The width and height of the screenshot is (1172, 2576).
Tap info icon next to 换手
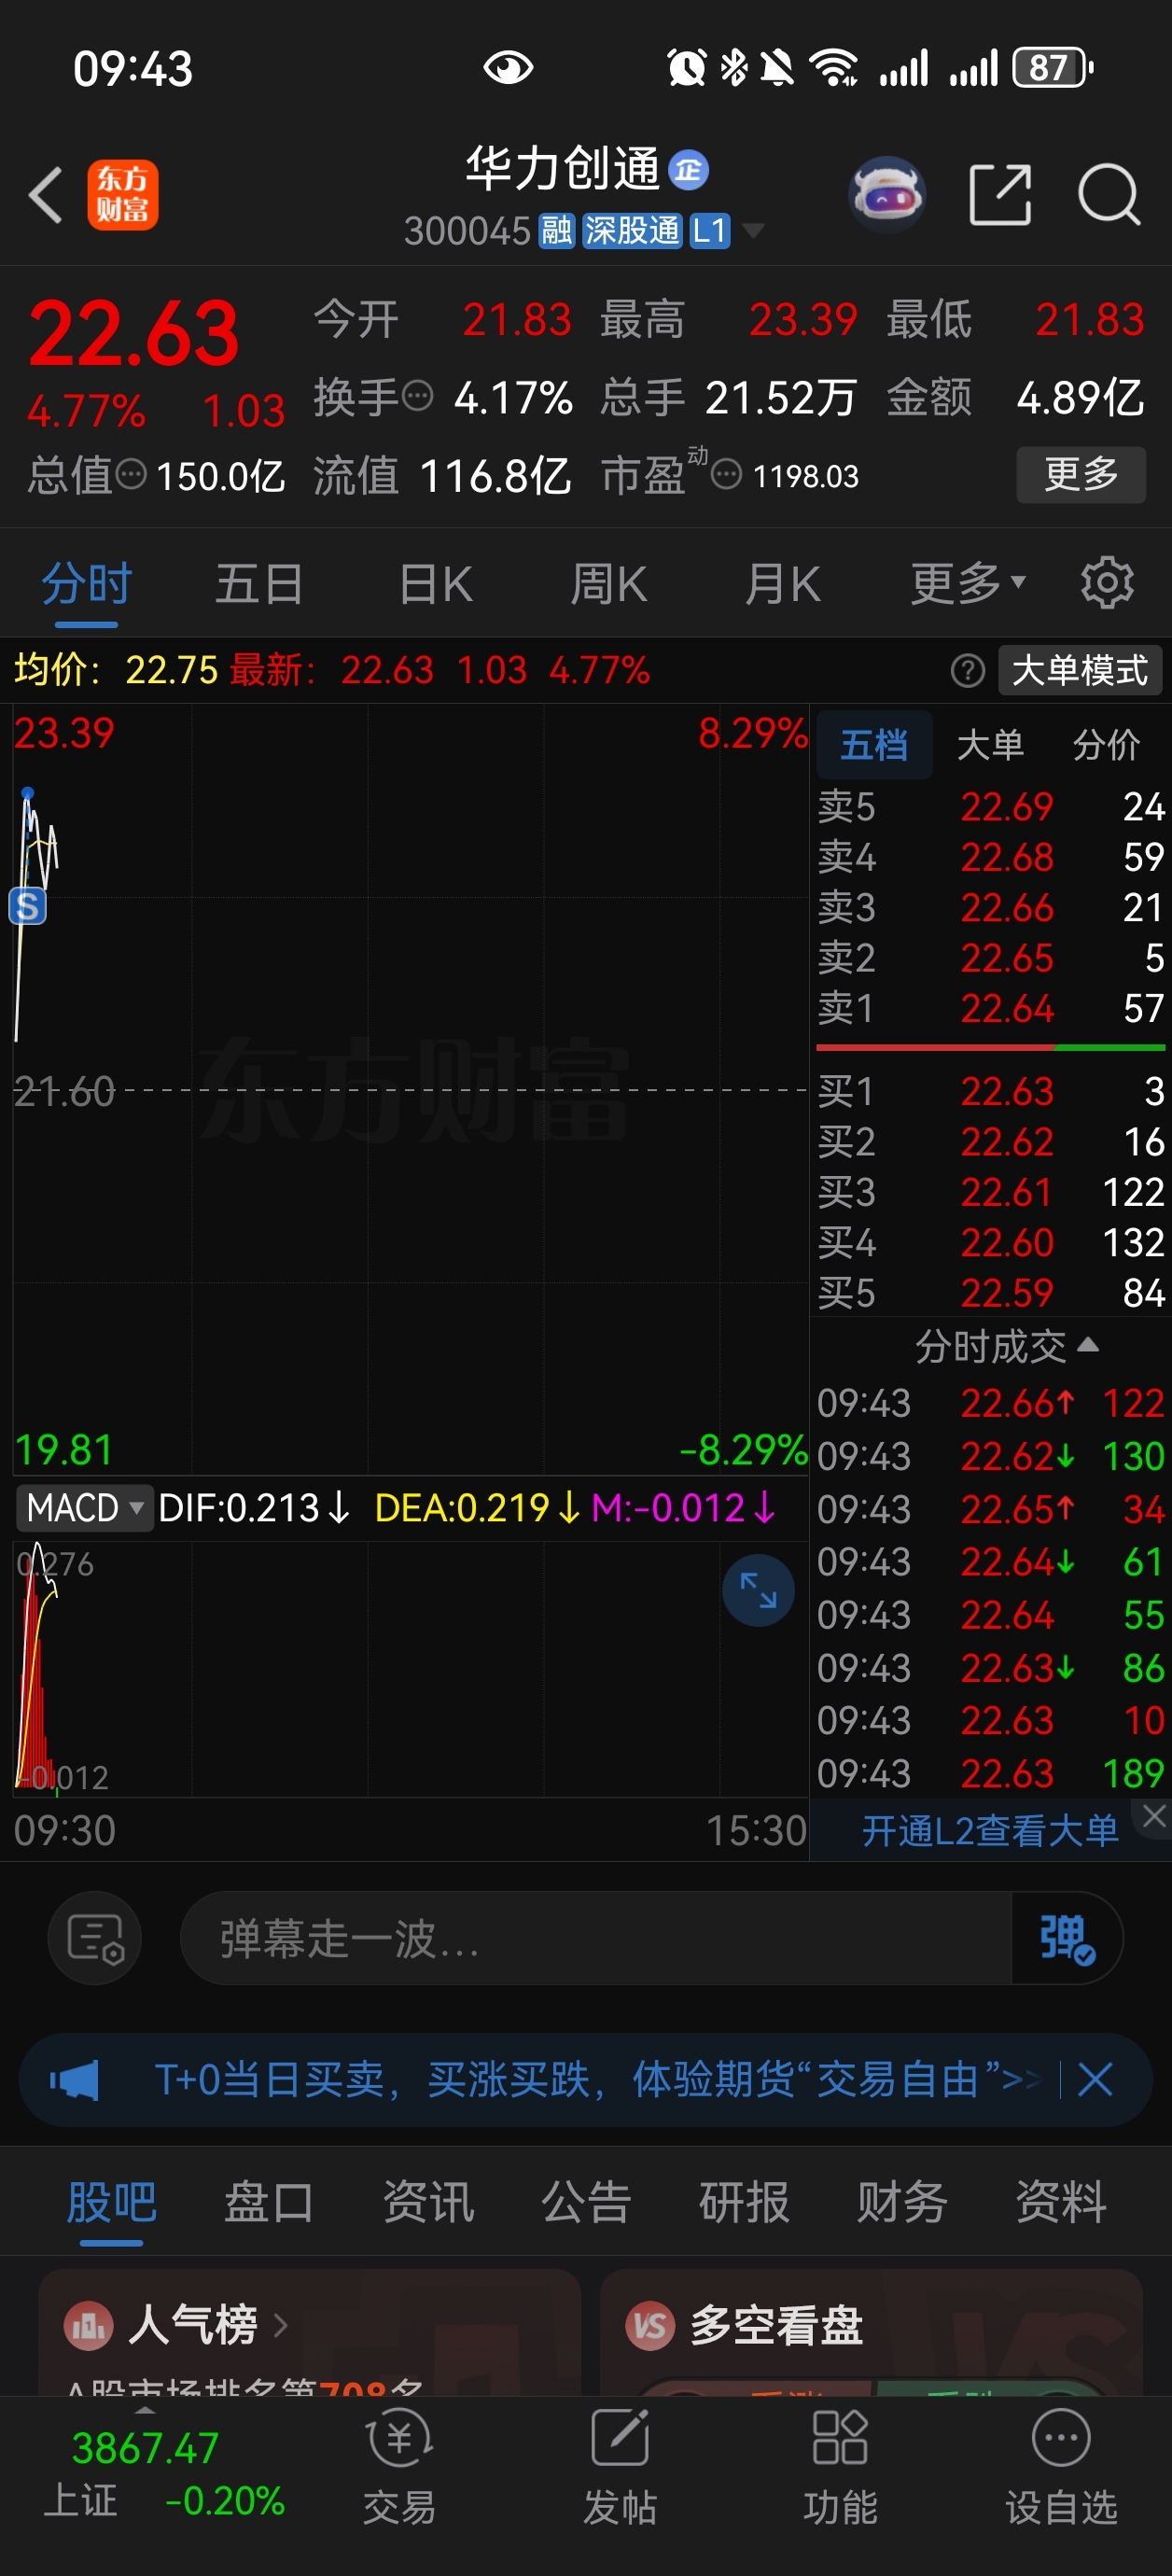coord(417,396)
